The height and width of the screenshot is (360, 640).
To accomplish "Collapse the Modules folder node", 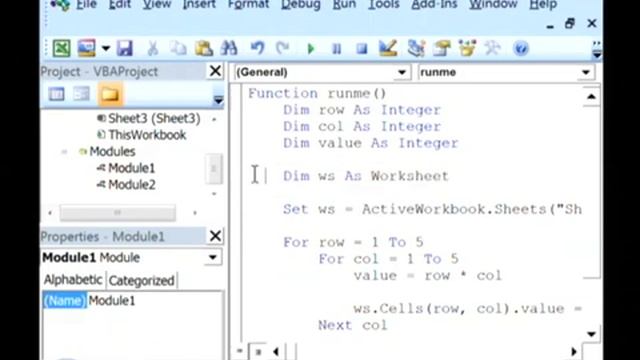I will (x=64, y=152).
